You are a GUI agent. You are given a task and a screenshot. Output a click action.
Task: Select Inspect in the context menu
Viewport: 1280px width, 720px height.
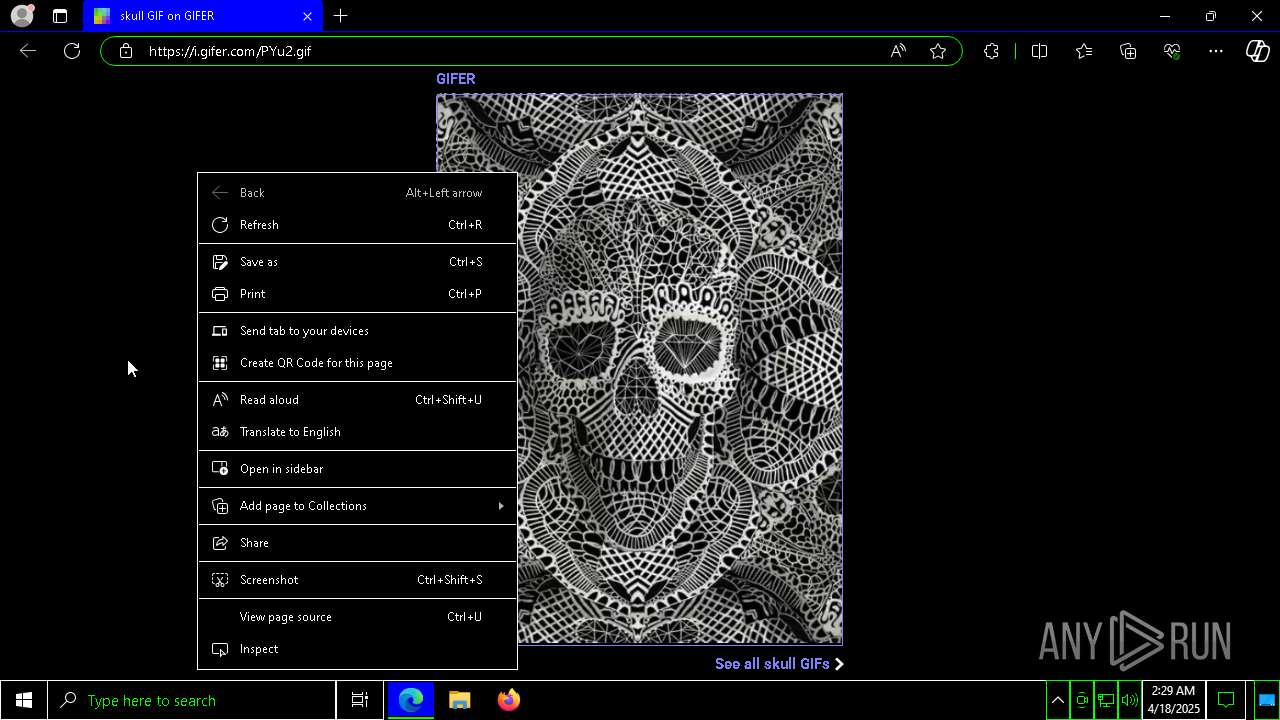point(357,649)
